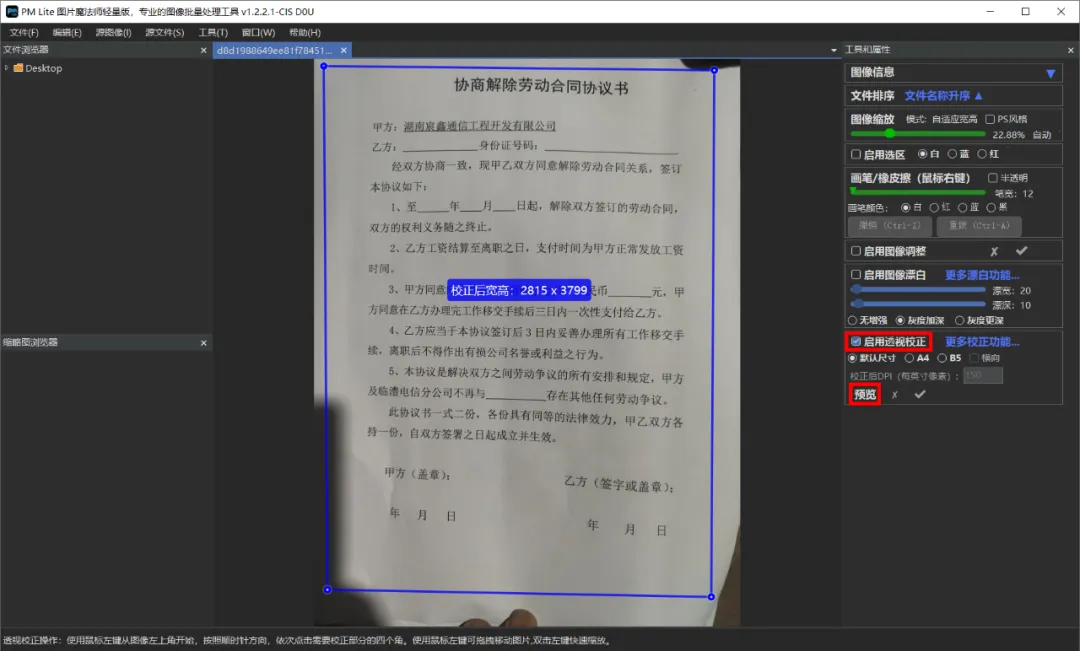Enable the 启用图像调整 checkbox

click(855, 251)
